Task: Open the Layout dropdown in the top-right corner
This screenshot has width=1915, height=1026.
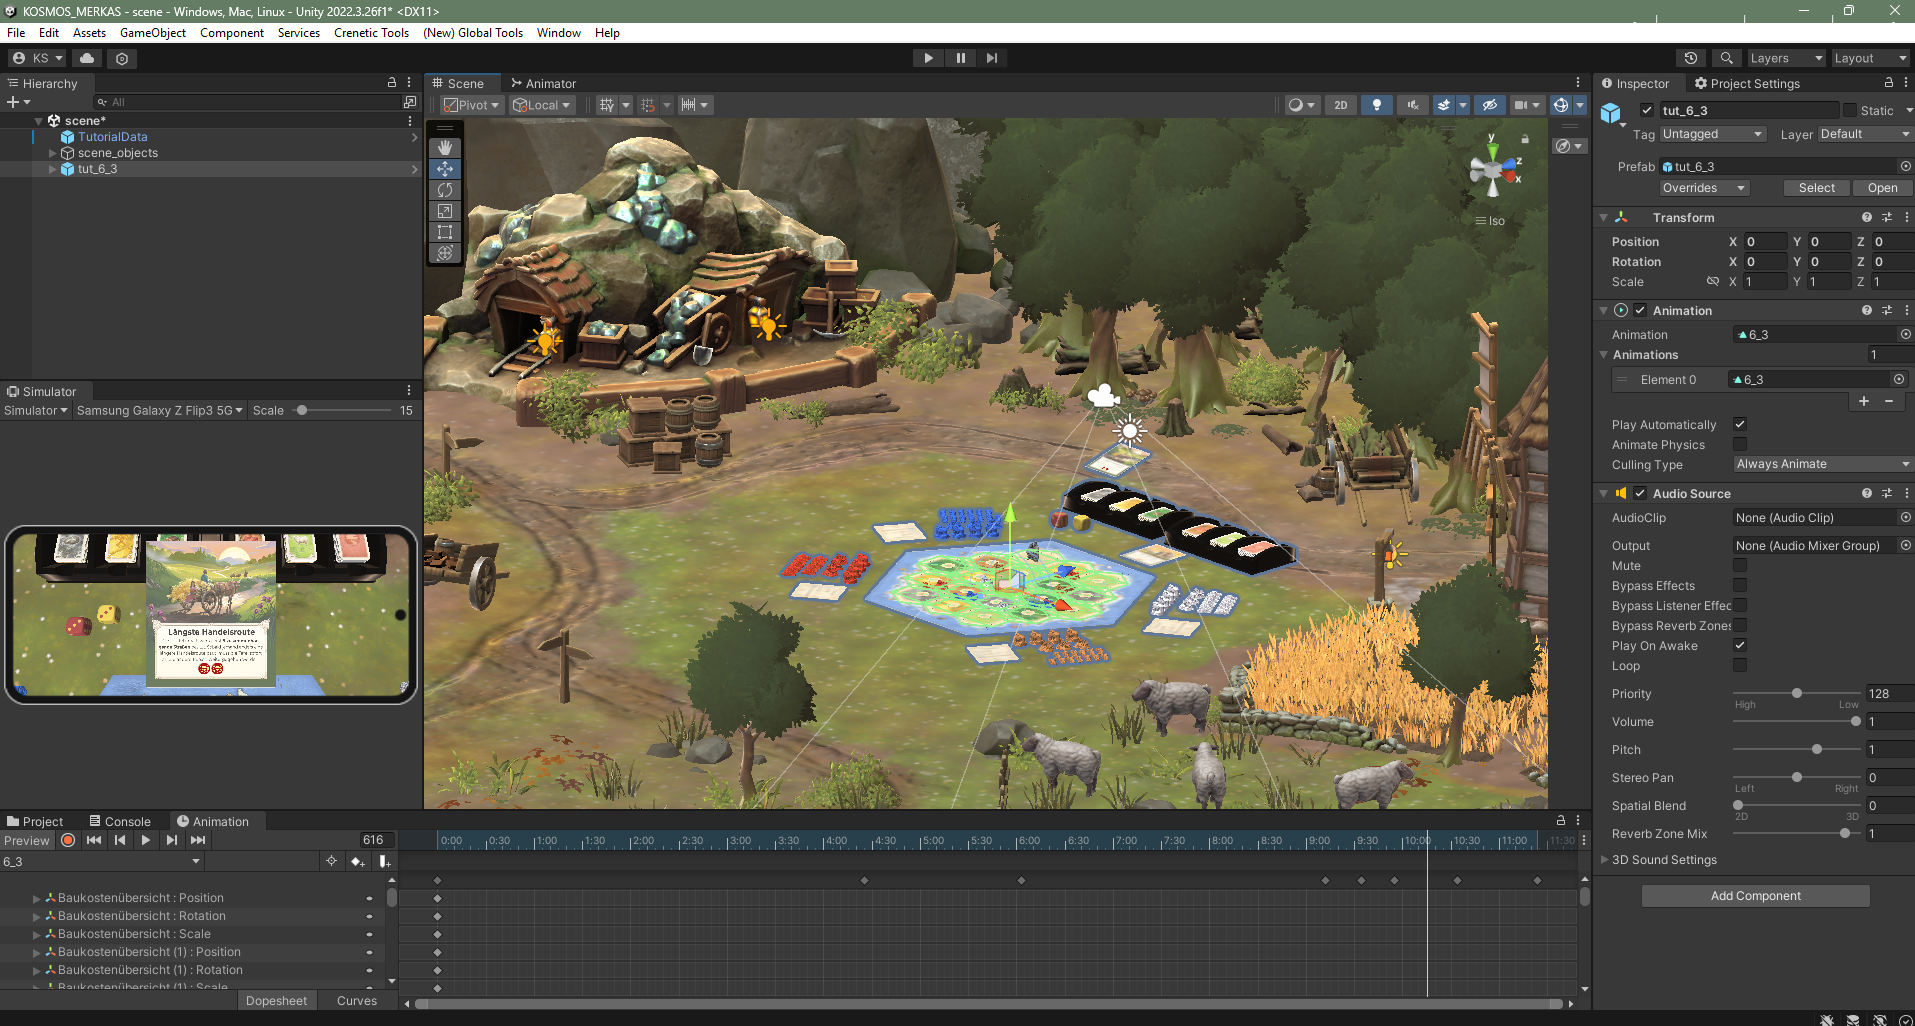Action: [x=1869, y=57]
